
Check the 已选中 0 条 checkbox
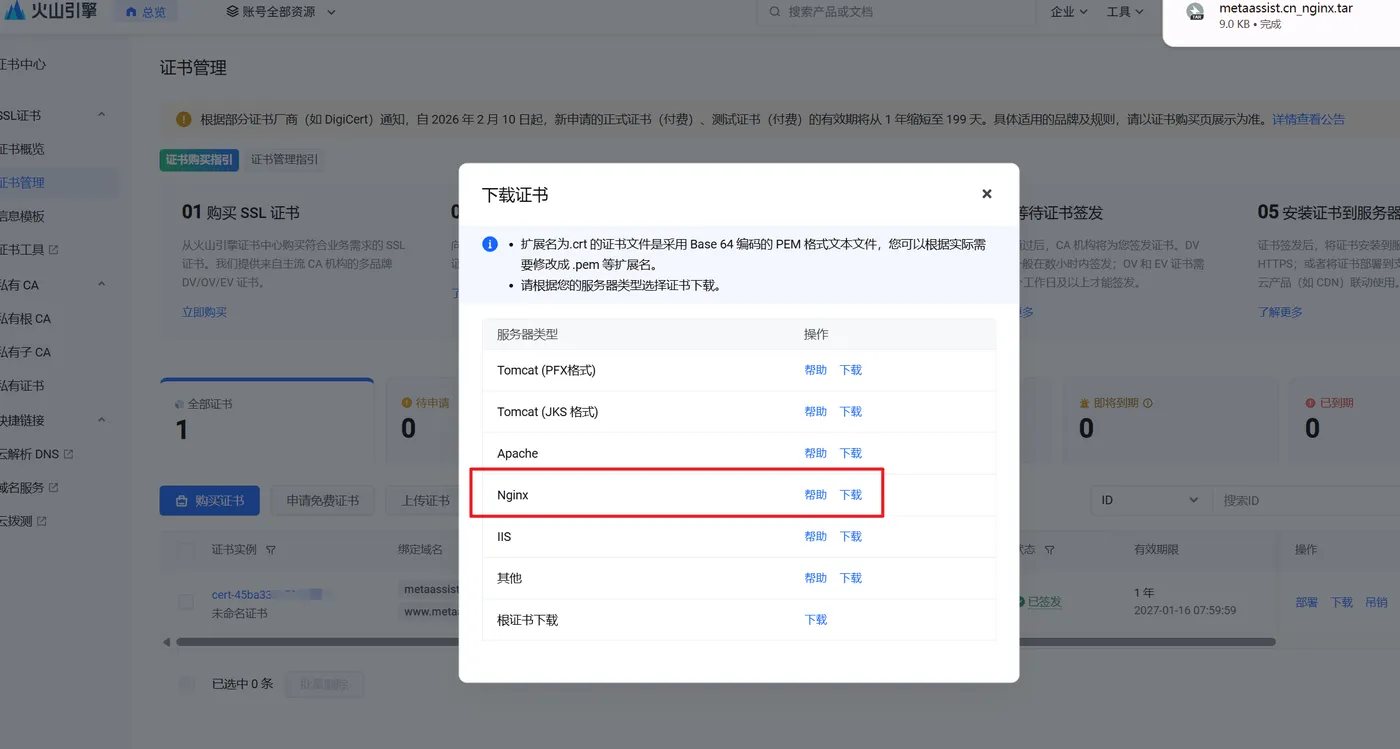[185, 683]
